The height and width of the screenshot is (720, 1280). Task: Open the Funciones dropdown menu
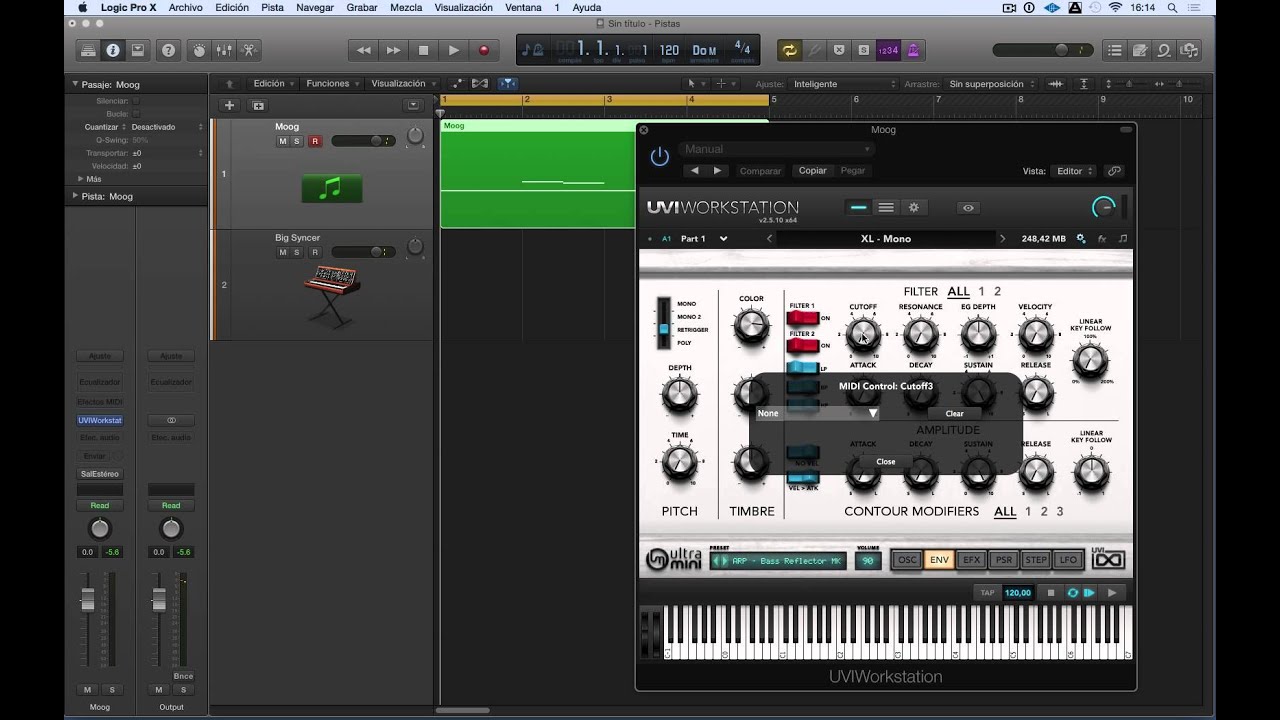(x=334, y=84)
